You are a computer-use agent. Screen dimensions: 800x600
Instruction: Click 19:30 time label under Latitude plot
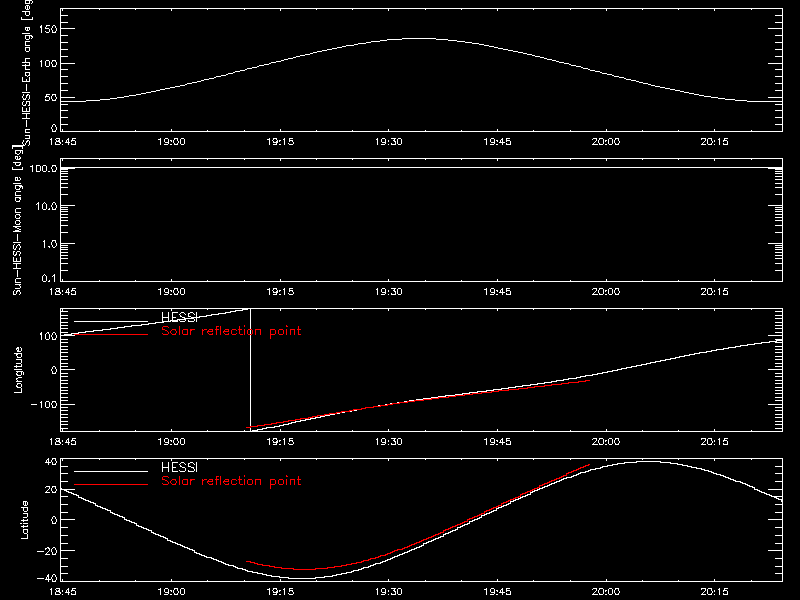(x=389, y=591)
